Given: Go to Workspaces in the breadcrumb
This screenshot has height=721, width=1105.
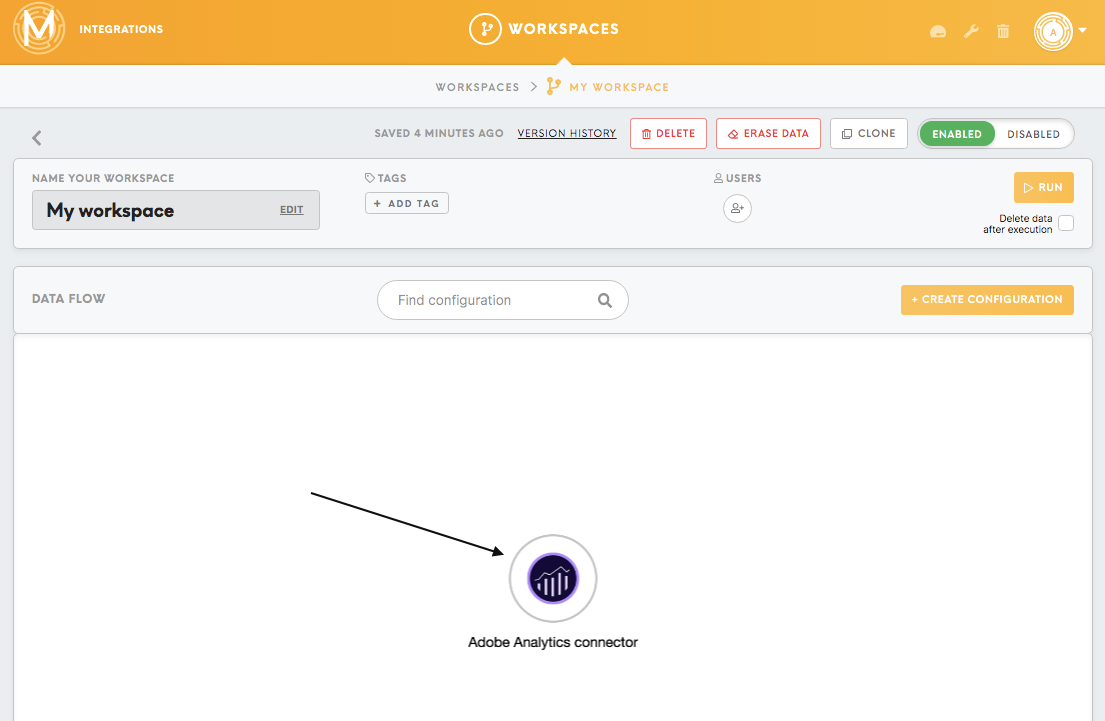Looking at the screenshot, I should 477,87.
